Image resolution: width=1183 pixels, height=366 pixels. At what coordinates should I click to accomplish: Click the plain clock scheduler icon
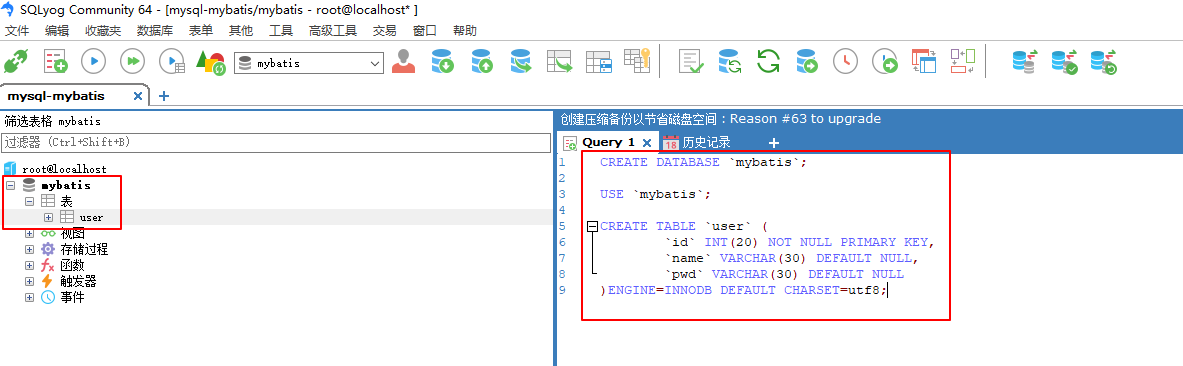846,61
